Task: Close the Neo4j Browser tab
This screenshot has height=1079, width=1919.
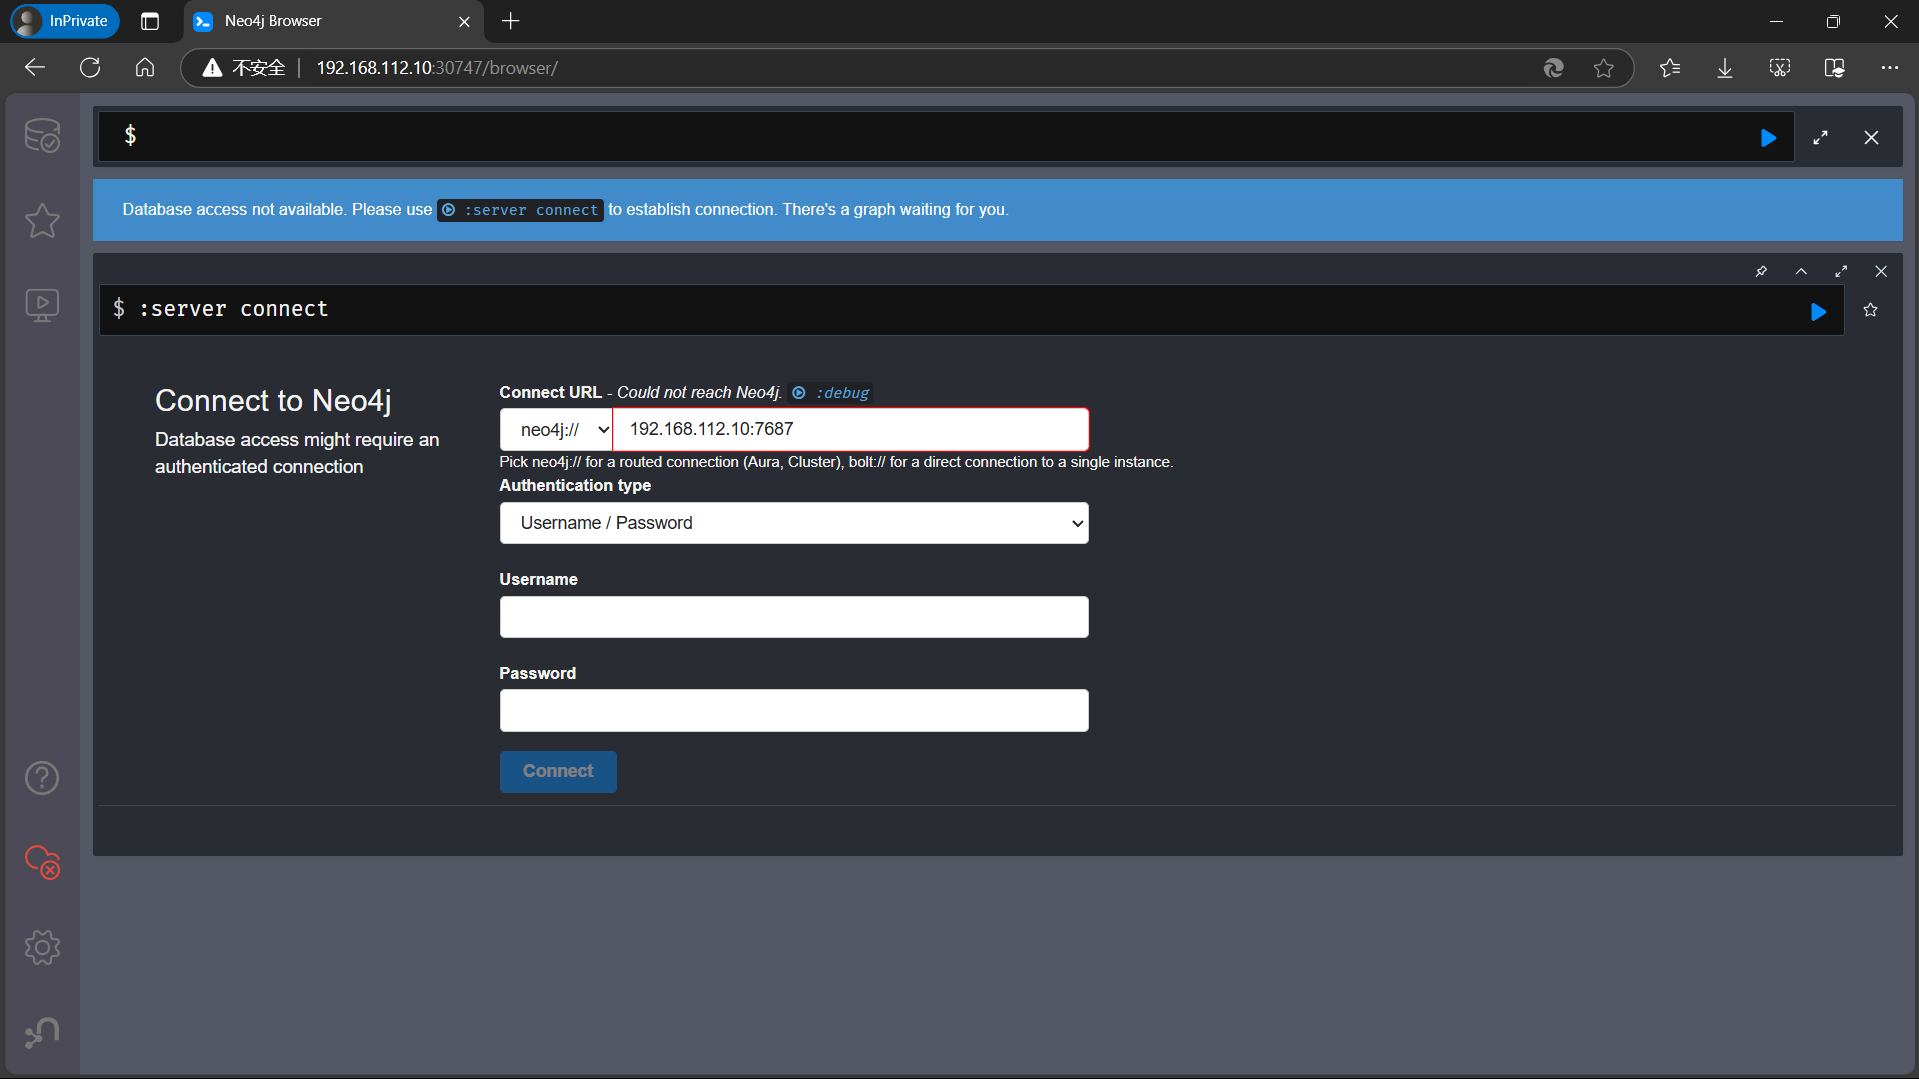Action: pyautogui.click(x=464, y=21)
